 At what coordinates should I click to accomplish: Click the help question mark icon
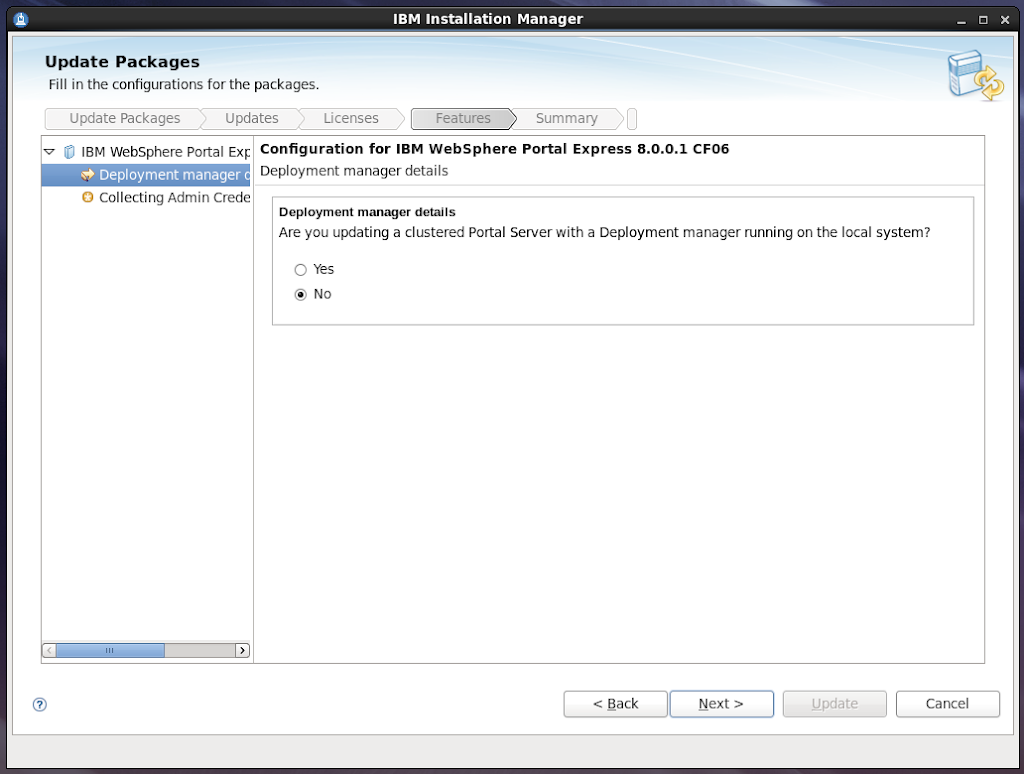40,704
